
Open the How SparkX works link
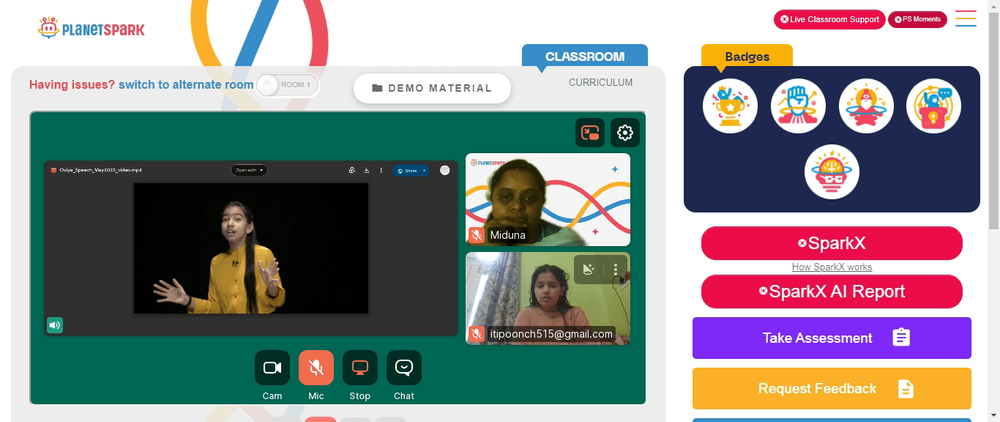[x=832, y=267]
